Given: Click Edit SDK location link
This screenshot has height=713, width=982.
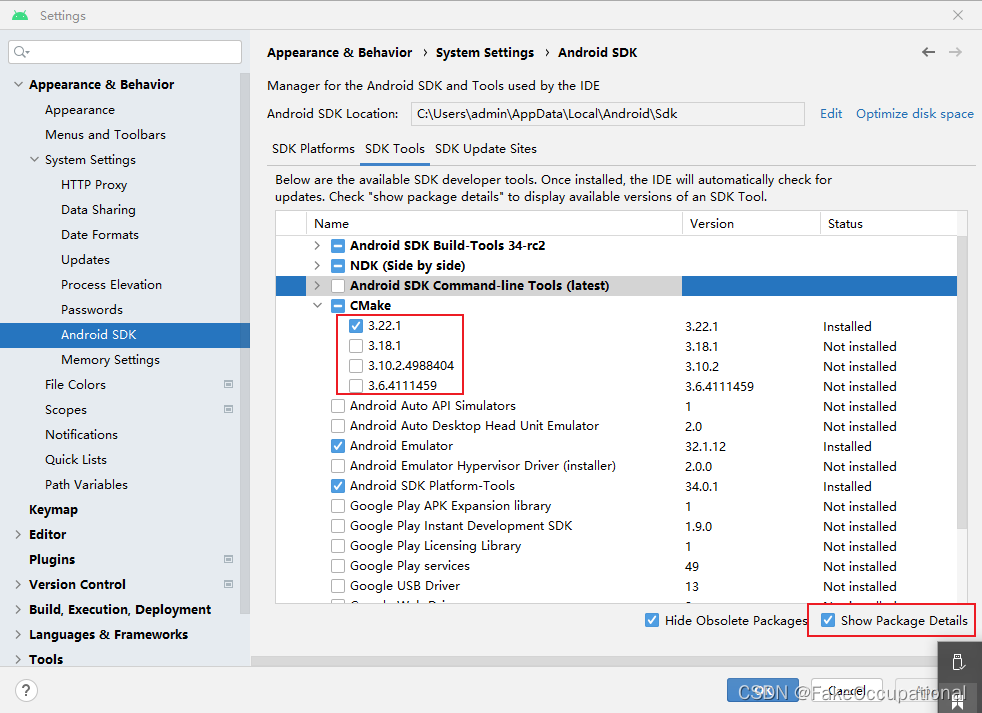Looking at the screenshot, I should [831, 114].
